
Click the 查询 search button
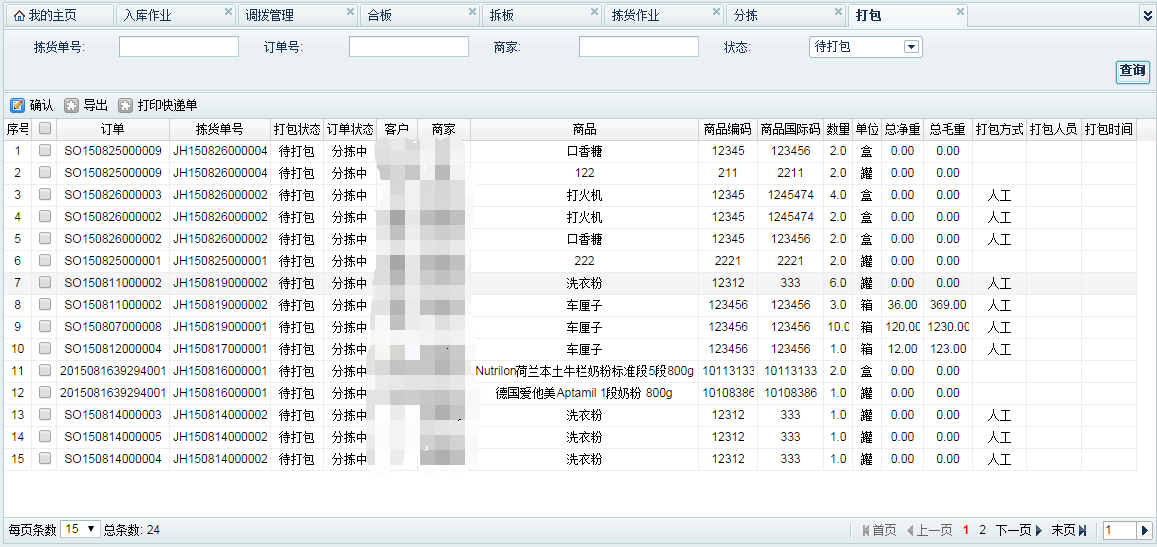click(1132, 71)
